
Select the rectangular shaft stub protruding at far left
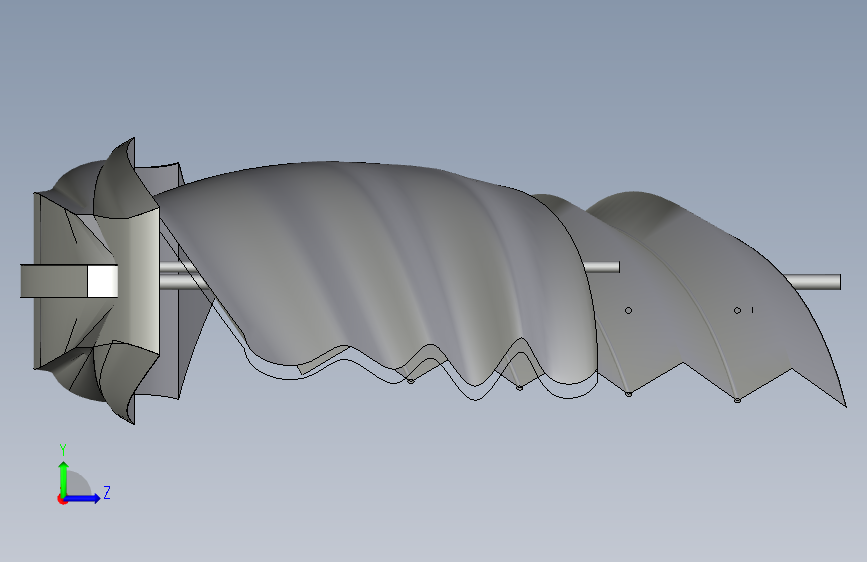click(54, 281)
